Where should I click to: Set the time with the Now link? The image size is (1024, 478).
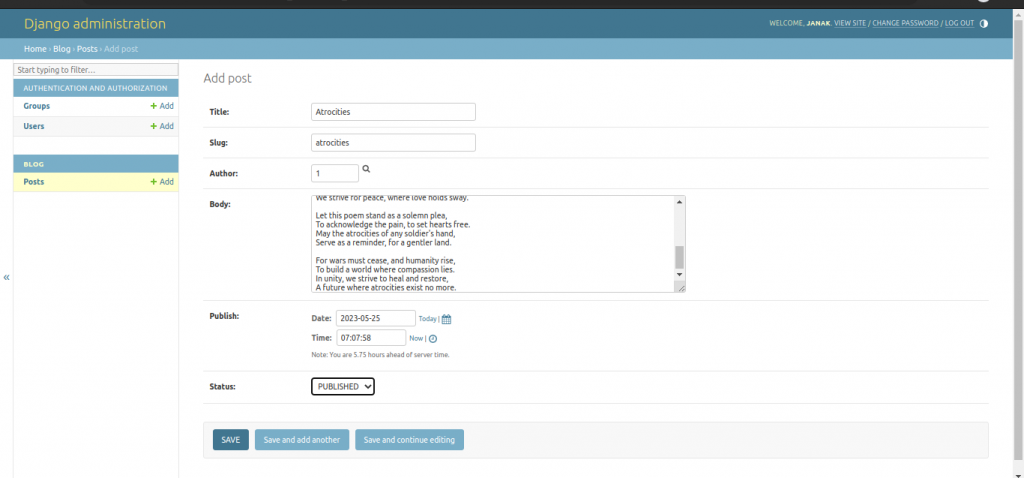pos(416,338)
